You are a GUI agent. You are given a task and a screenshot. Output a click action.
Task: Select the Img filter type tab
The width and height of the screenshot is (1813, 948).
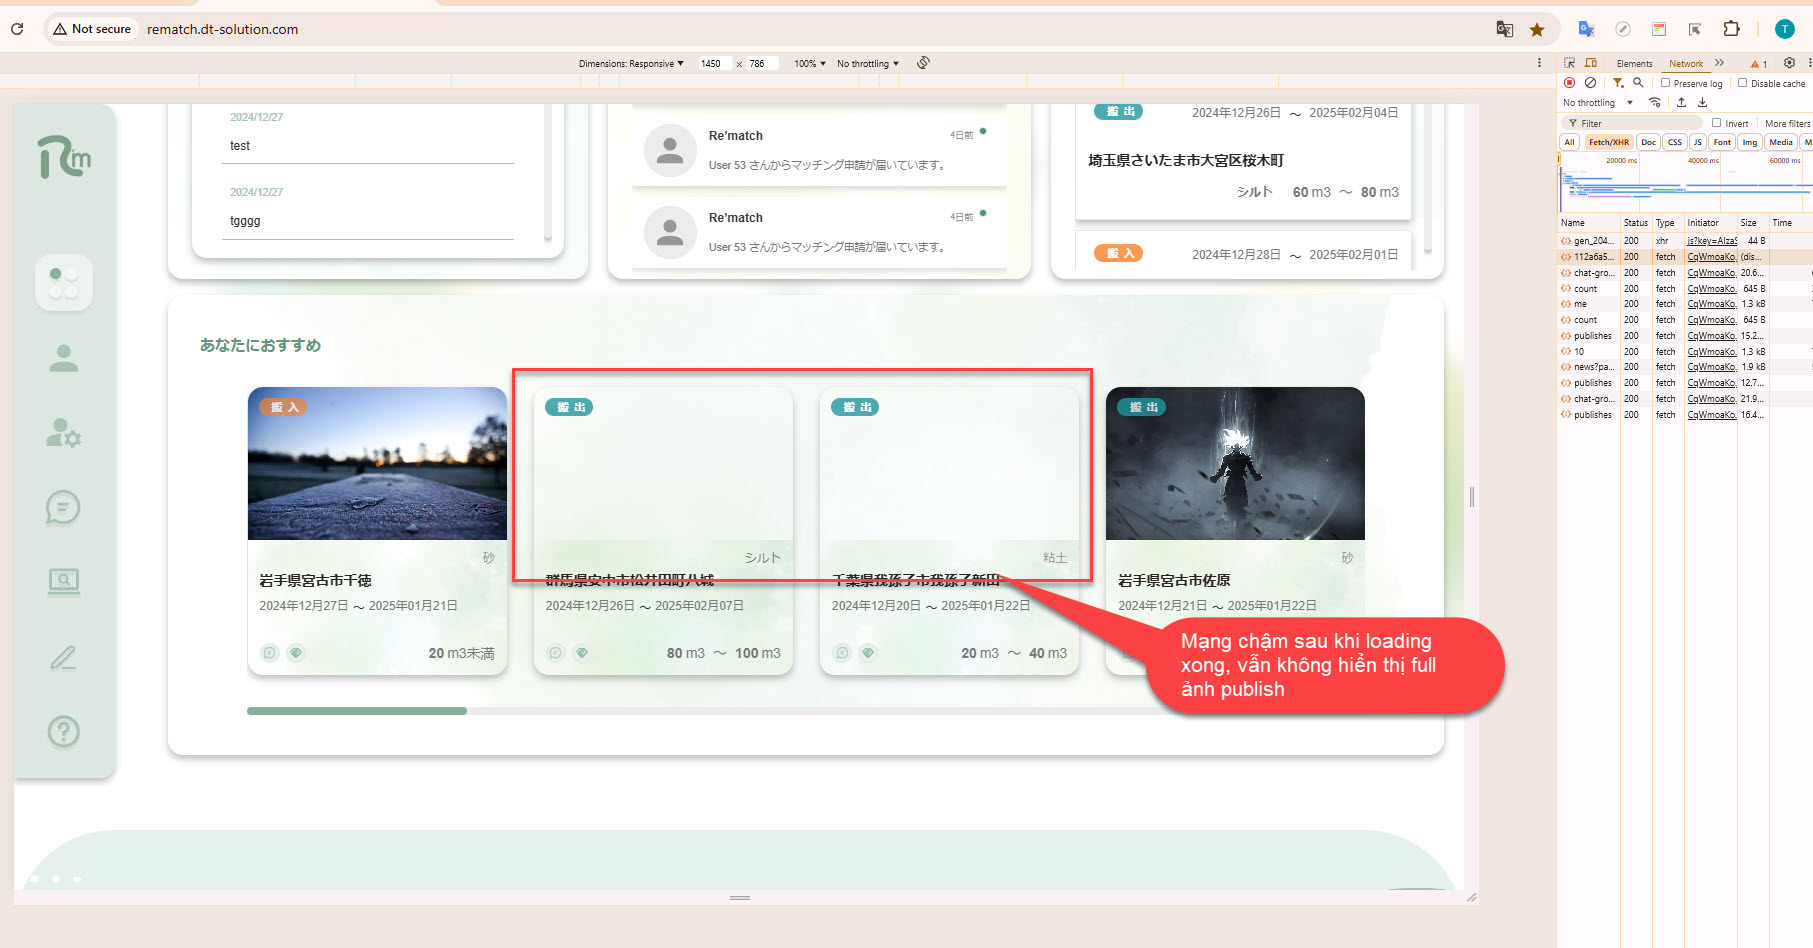tap(1749, 142)
